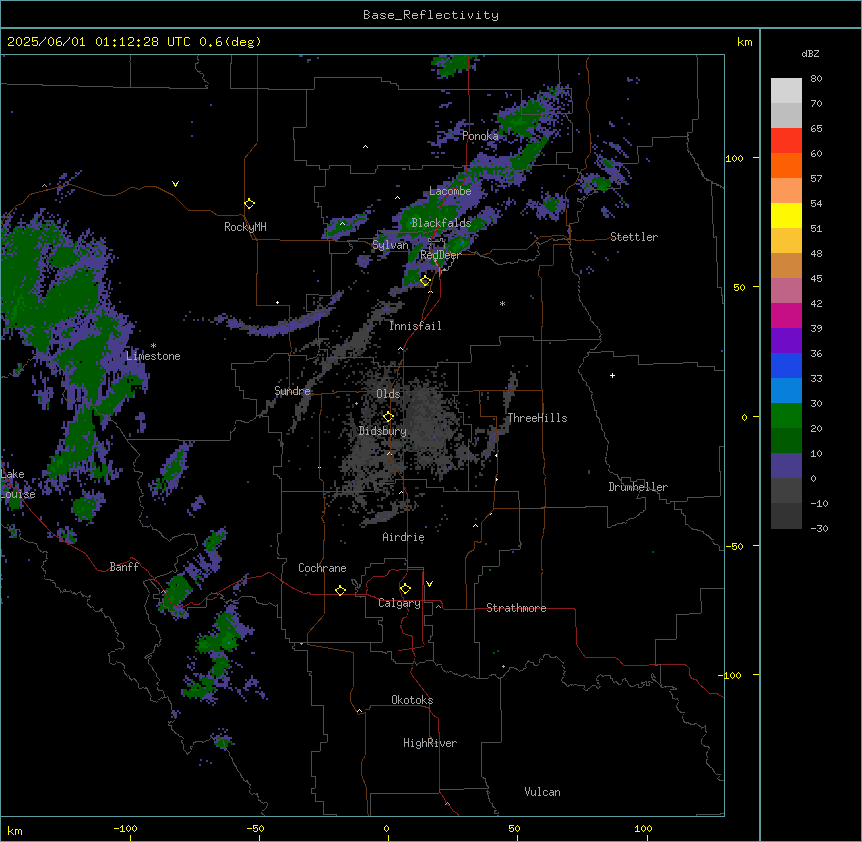This screenshot has height=842, width=862.
Task: Select the orange 57-60 dBZ swatch
Action: 786,165
